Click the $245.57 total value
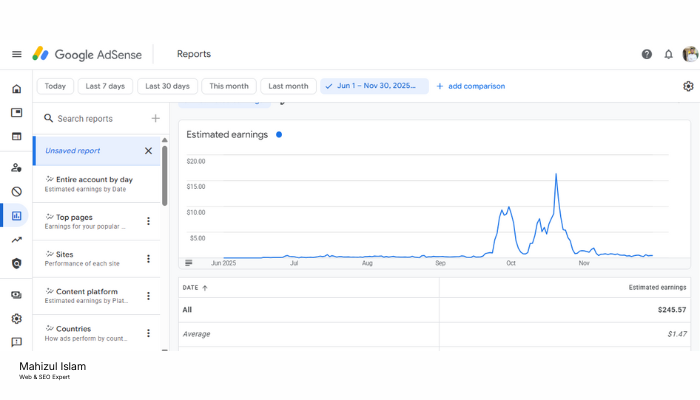Image resolution: width=700 pixels, height=400 pixels. tap(672, 310)
